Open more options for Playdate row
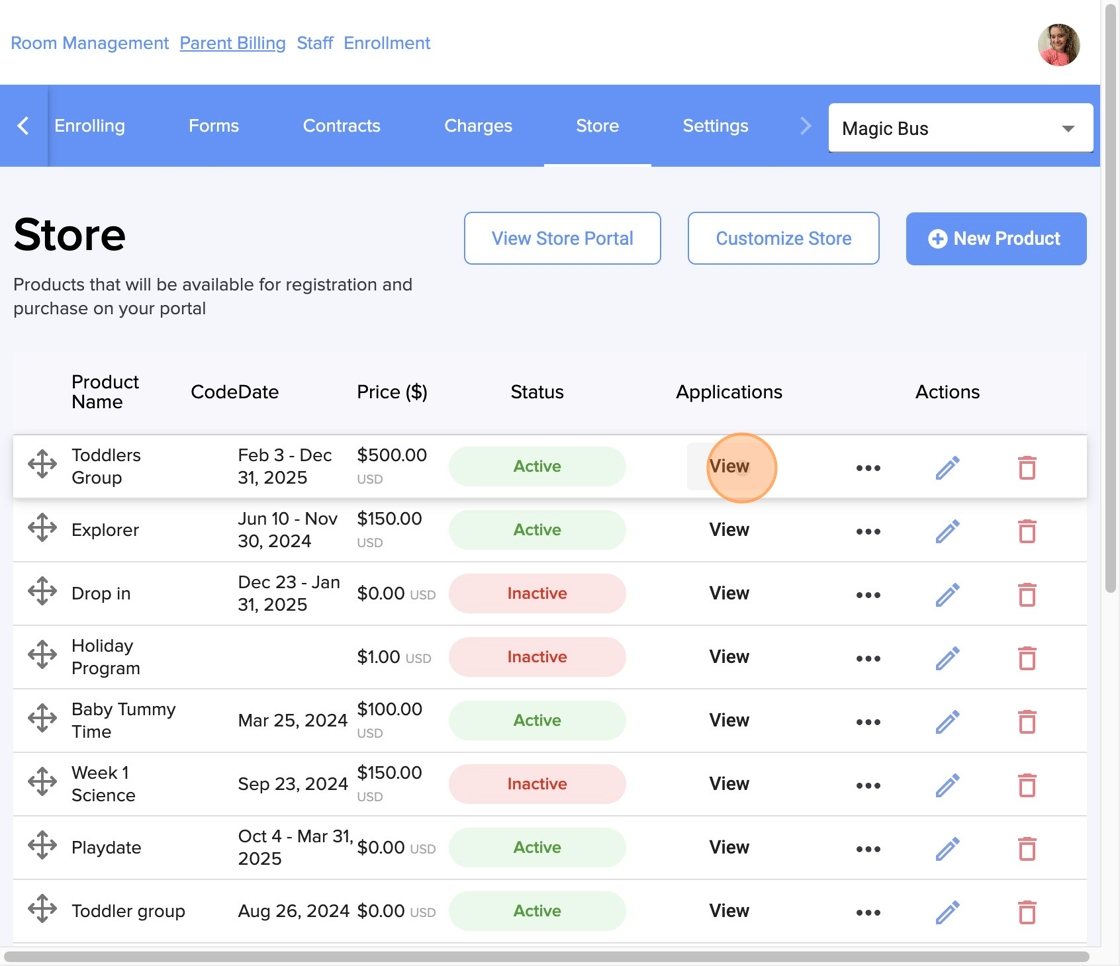The width and height of the screenshot is (1120, 966). click(868, 850)
